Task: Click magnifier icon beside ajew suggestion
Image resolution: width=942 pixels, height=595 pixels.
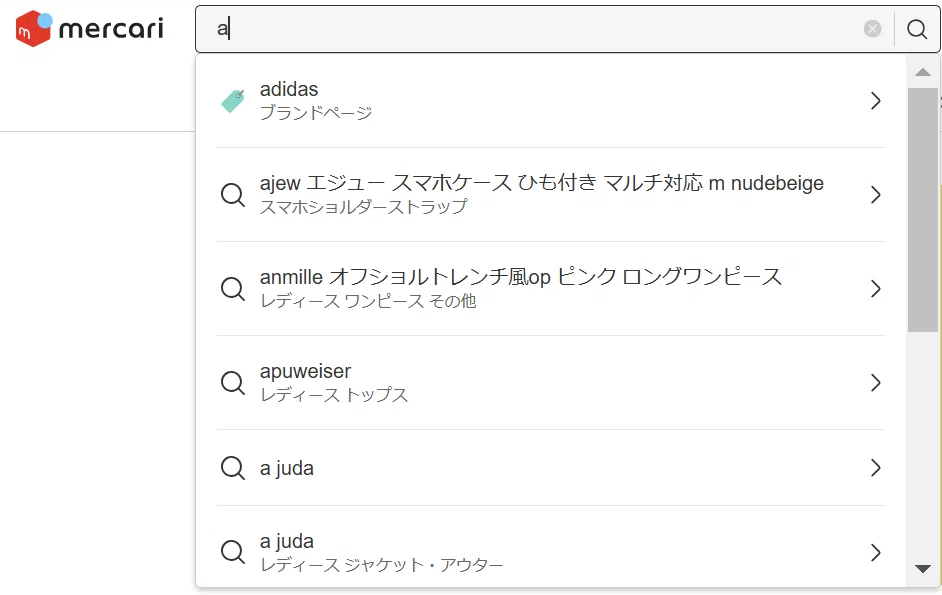Action: (x=233, y=195)
